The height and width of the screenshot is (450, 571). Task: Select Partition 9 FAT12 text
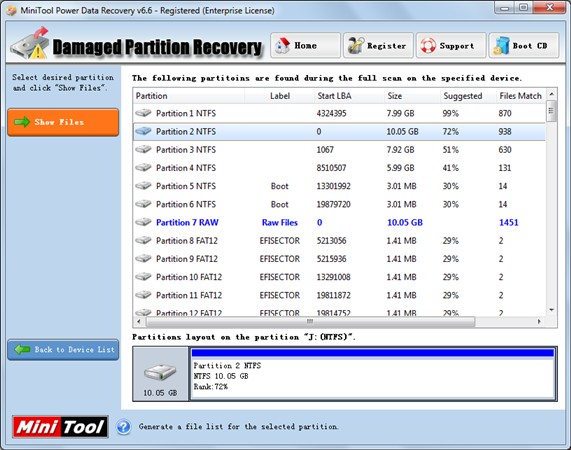(x=187, y=259)
